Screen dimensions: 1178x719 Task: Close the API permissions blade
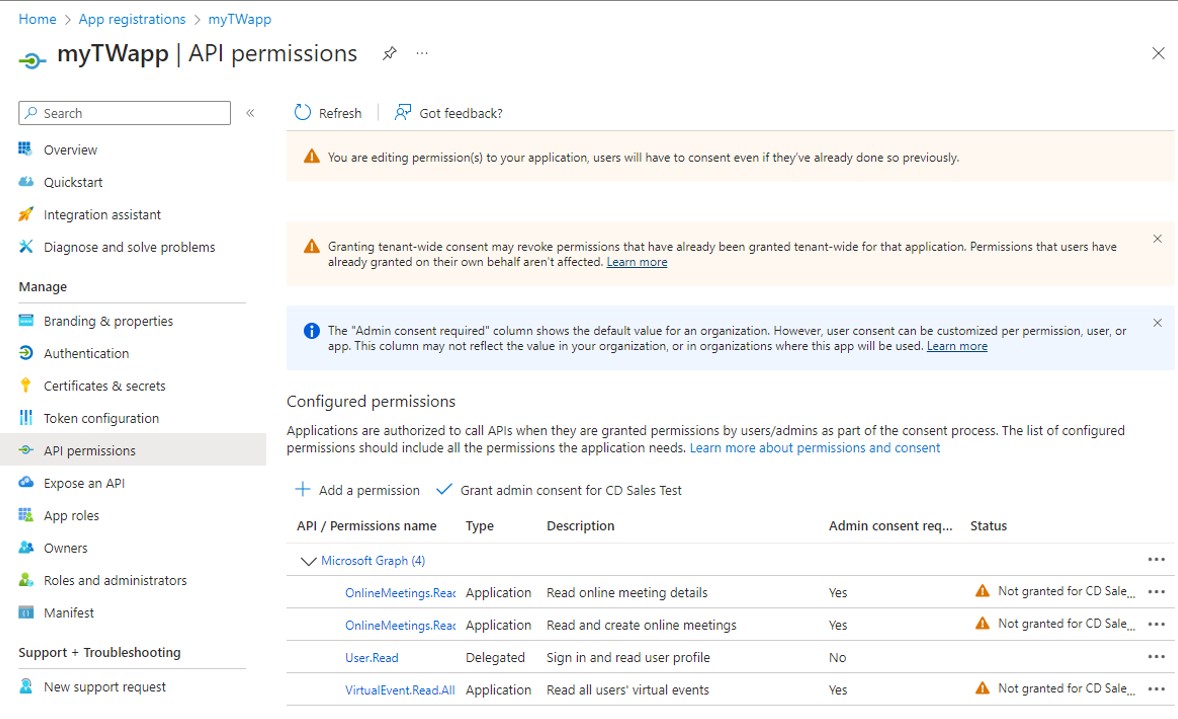pyautogui.click(x=1158, y=53)
